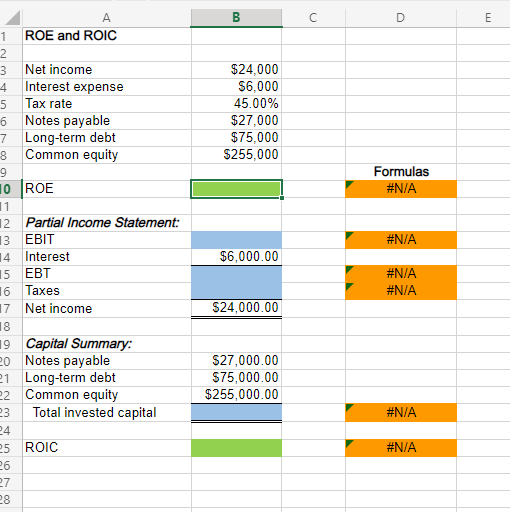Select the $24,000 net income value
The height and width of the screenshot is (512, 510).
(x=236, y=70)
